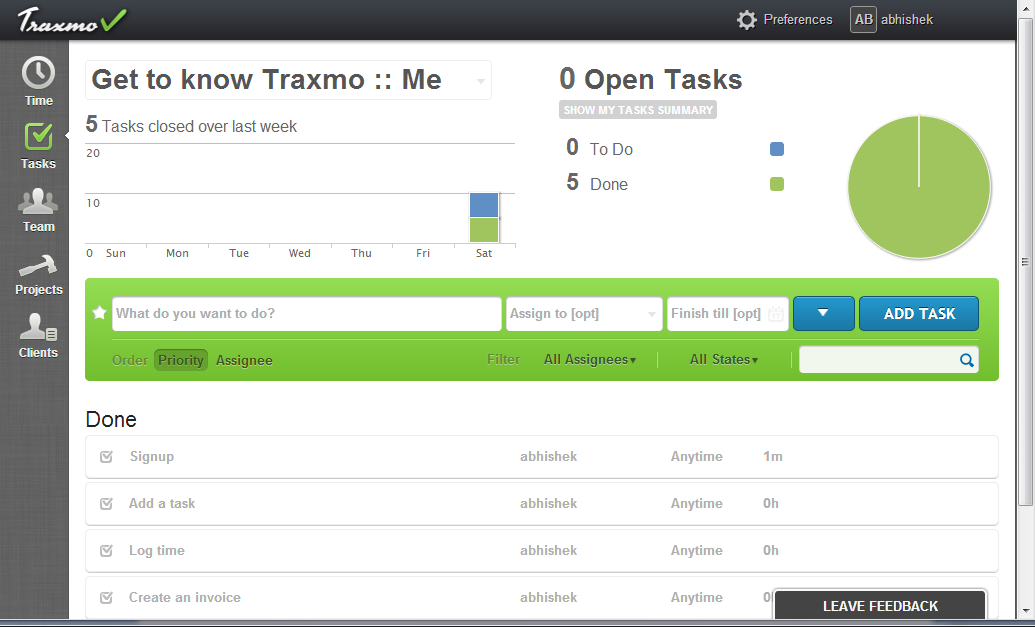The width and height of the screenshot is (1035, 627).
Task: Click the Add a task title
Action: (162, 504)
